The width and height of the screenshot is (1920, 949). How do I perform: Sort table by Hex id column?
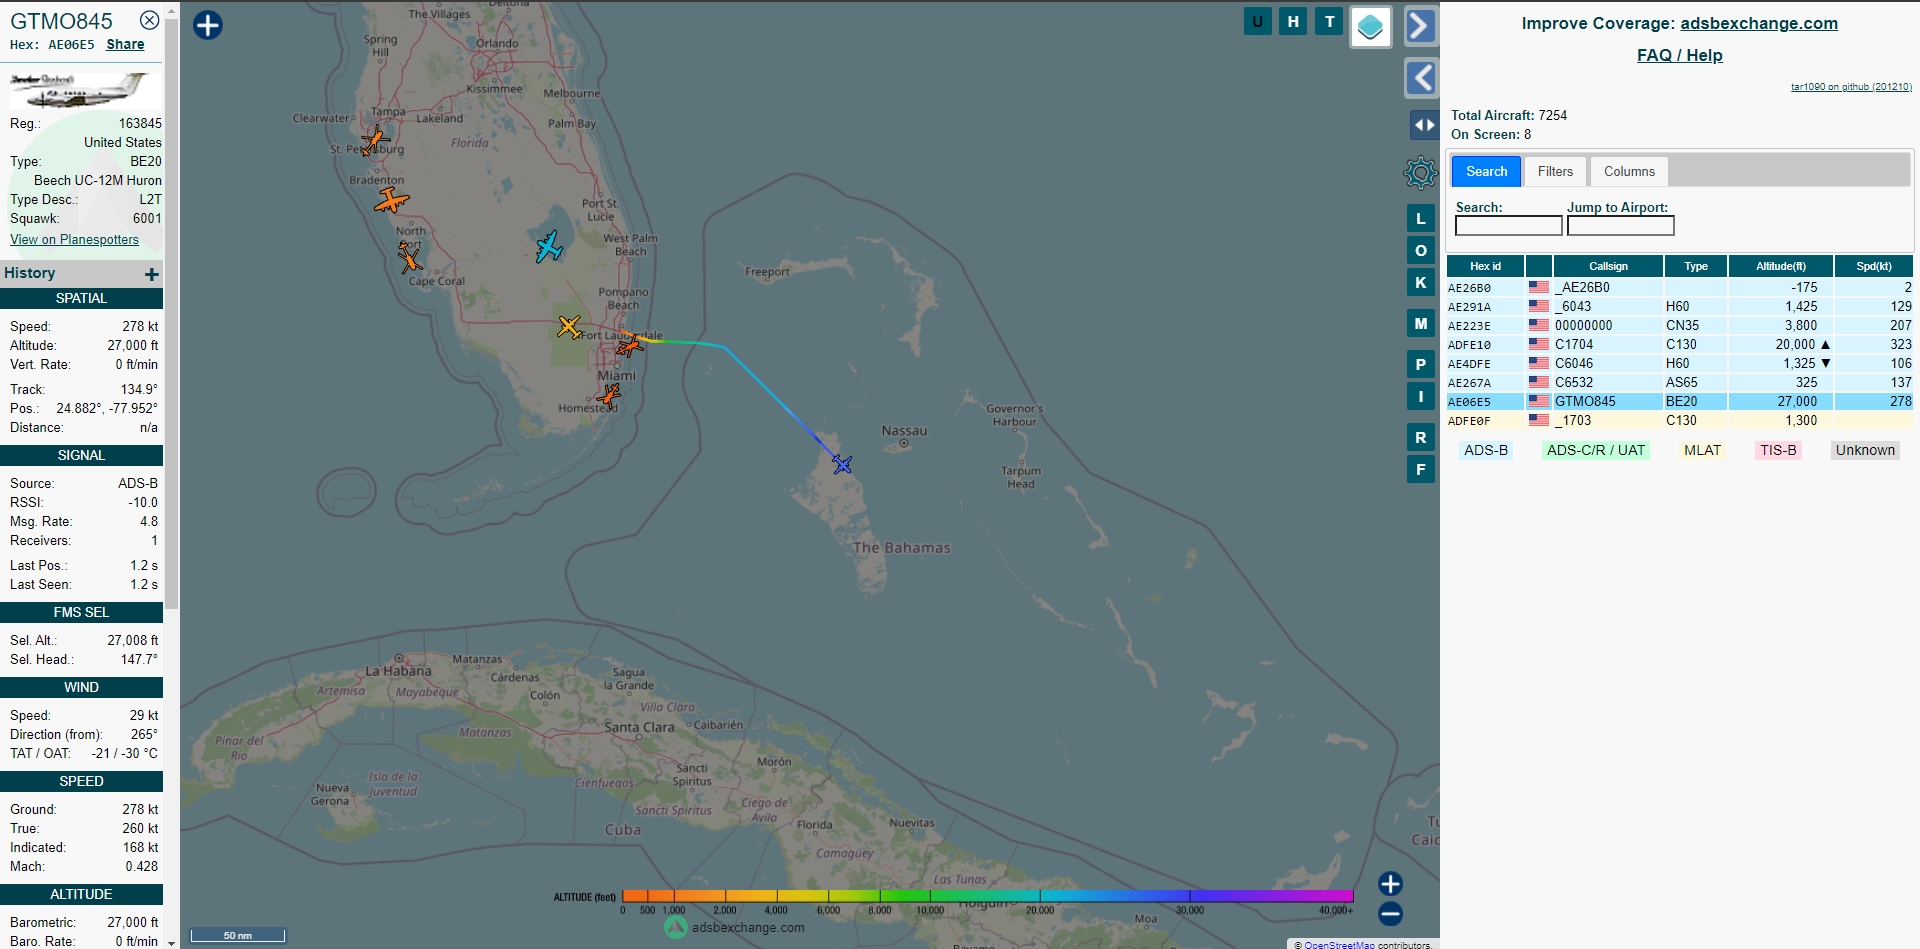coord(1485,266)
